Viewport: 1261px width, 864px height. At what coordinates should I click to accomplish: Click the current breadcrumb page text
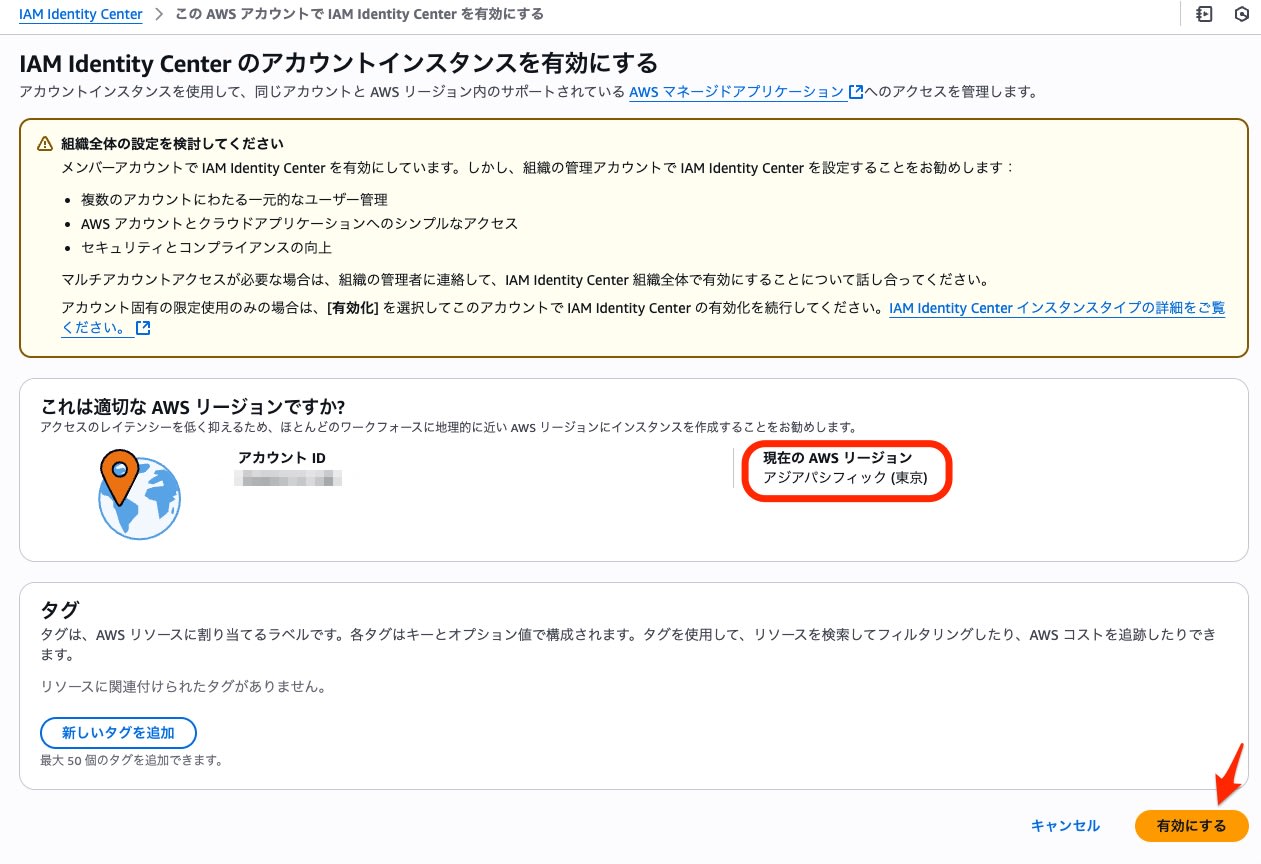point(361,15)
